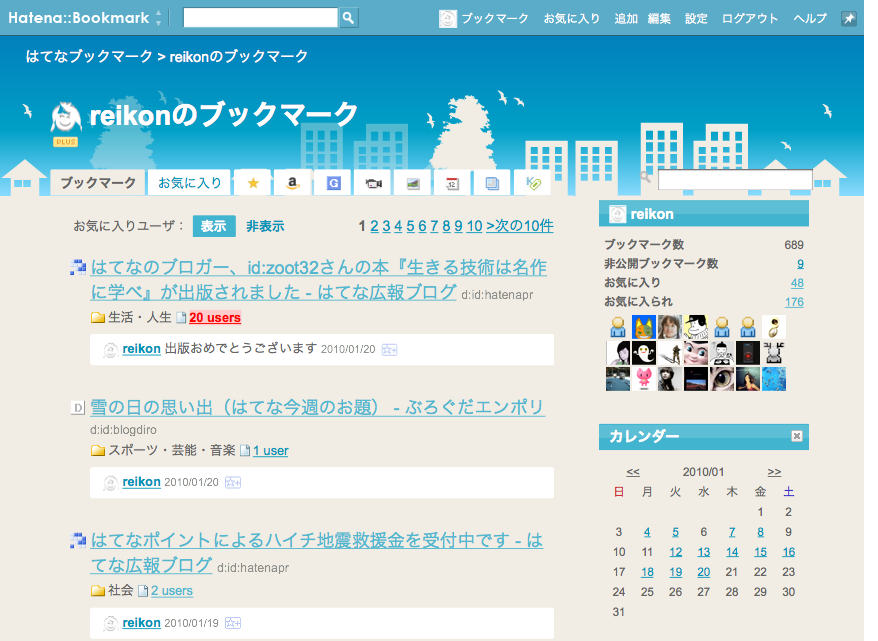878x641 pixels.
Task: Click pink cat avatar in favorites grid
Action: [643, 379]
